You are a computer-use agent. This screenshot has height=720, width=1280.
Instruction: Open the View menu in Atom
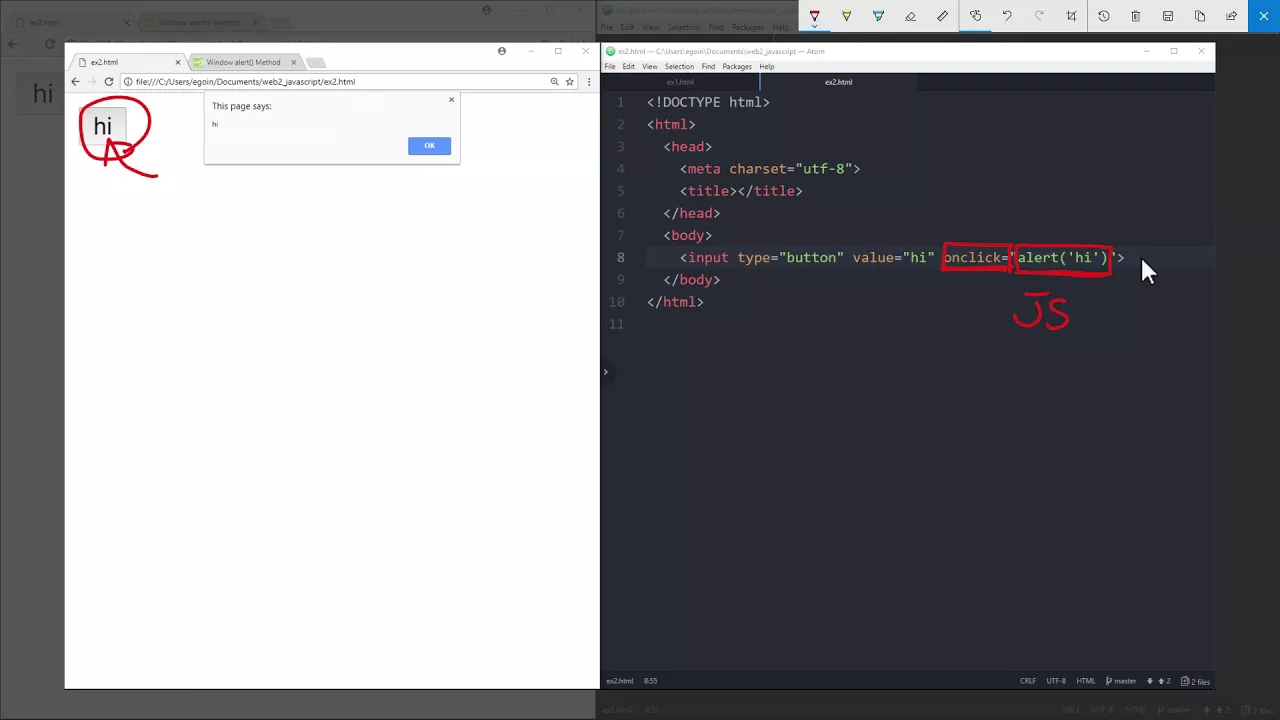650,67
